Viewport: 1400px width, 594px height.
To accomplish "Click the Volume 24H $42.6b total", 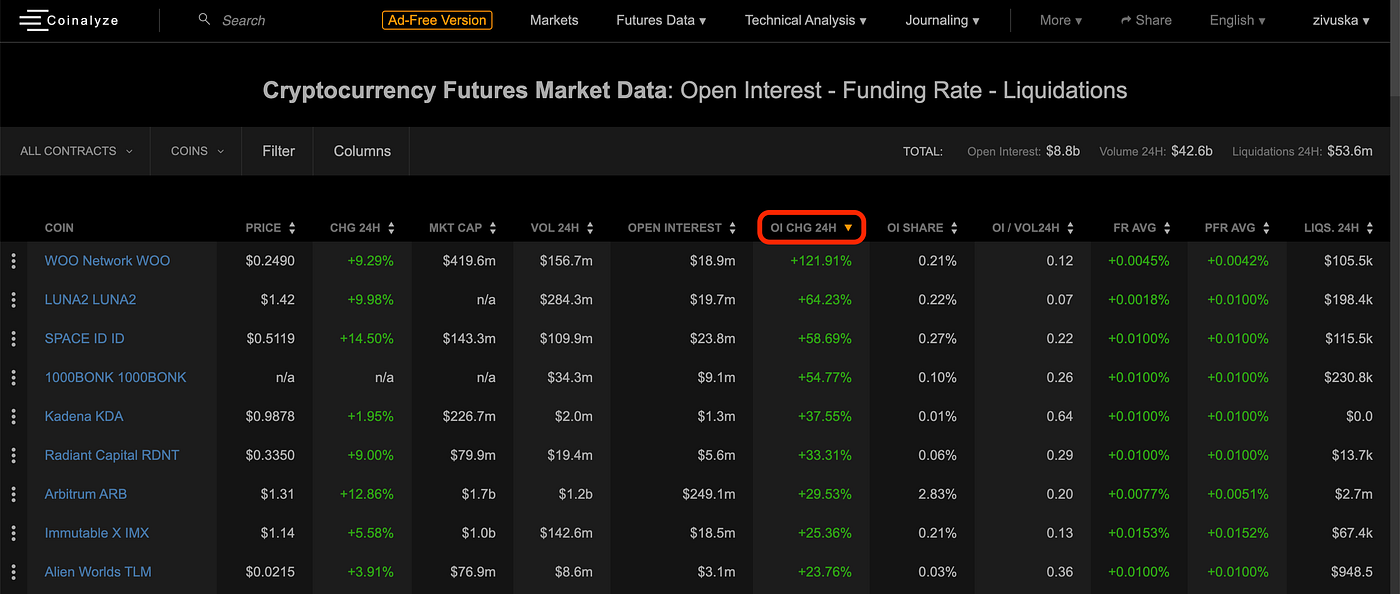I will pos(1191,151).
